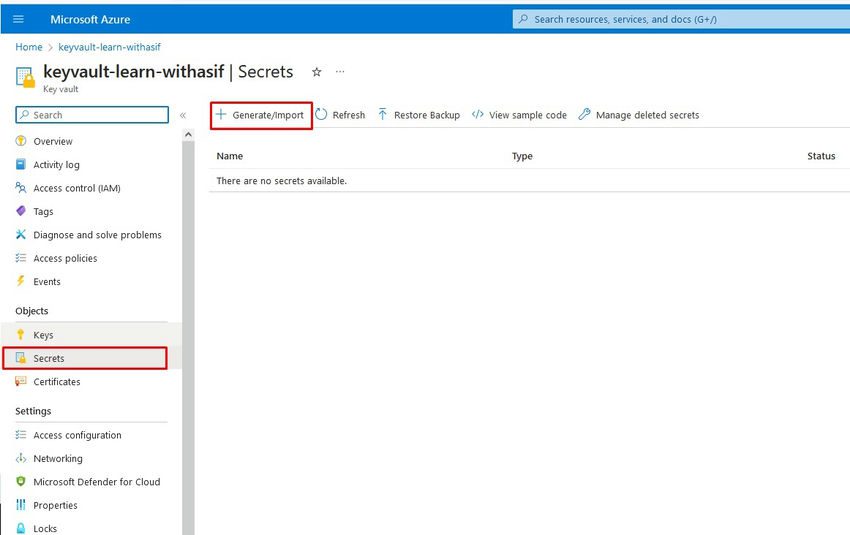Click the View sample code brackets icon
Viewport: 850px width, 535px height.
pos(478,114)
